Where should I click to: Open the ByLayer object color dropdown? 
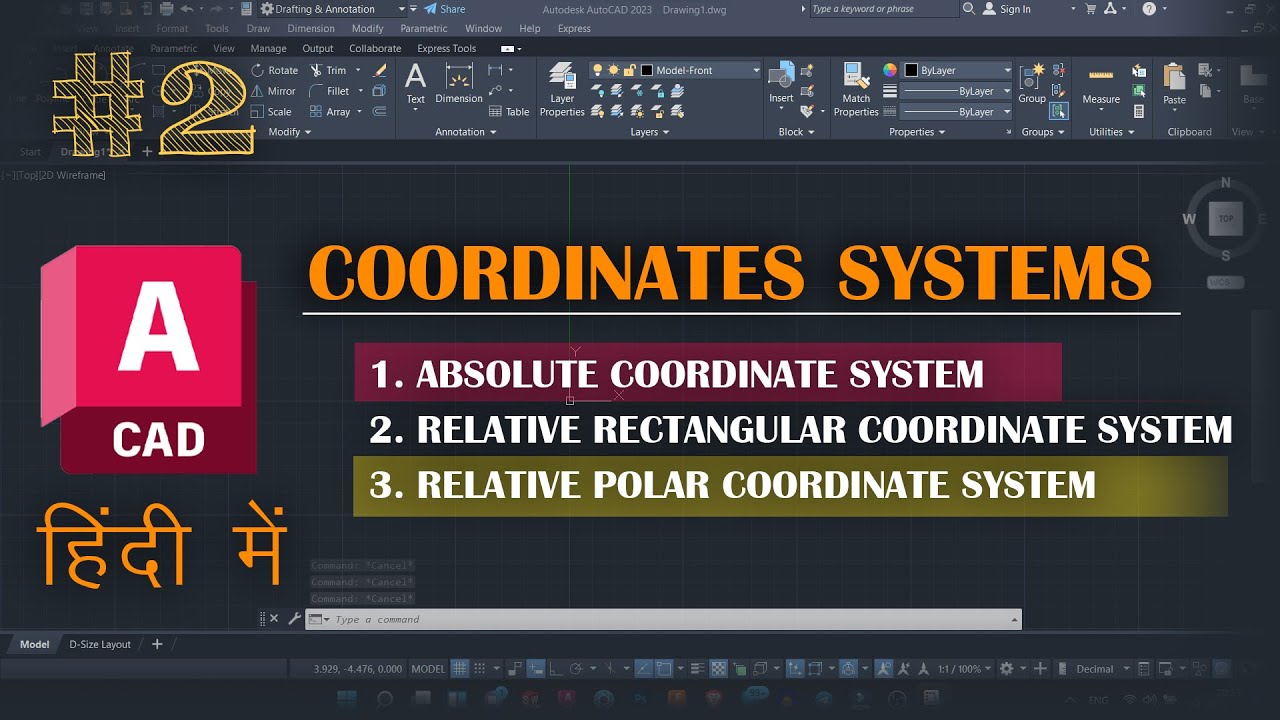coord(958,70)
